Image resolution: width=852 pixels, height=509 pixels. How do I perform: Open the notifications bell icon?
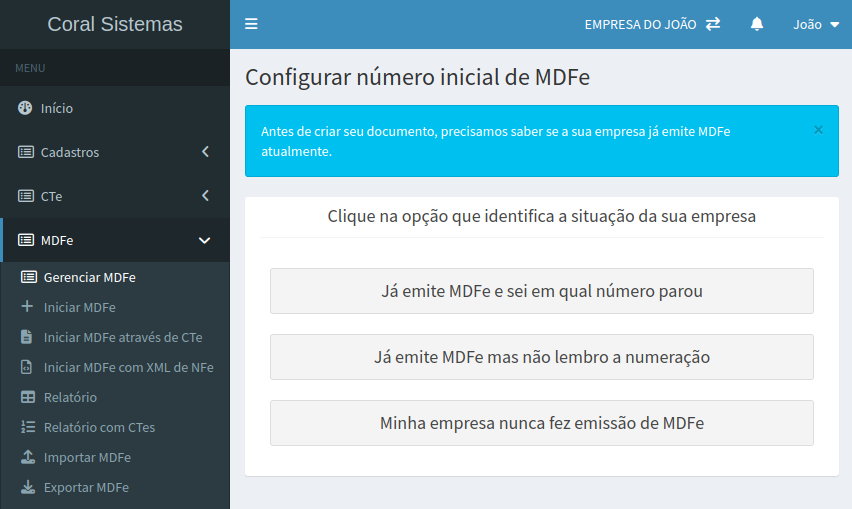pyautogui.click(x=757, y=24)
